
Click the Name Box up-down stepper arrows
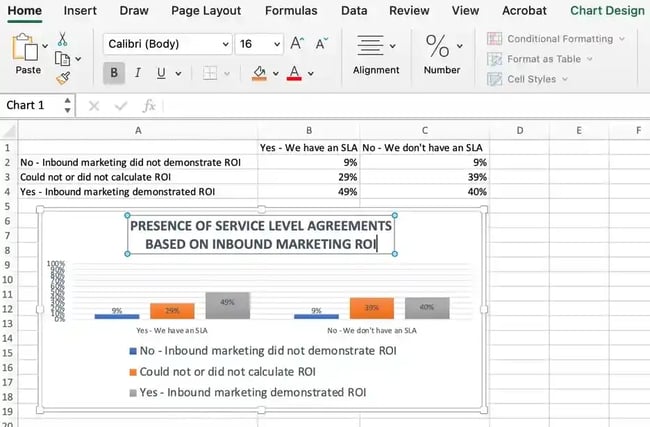(x=68, y=105)
